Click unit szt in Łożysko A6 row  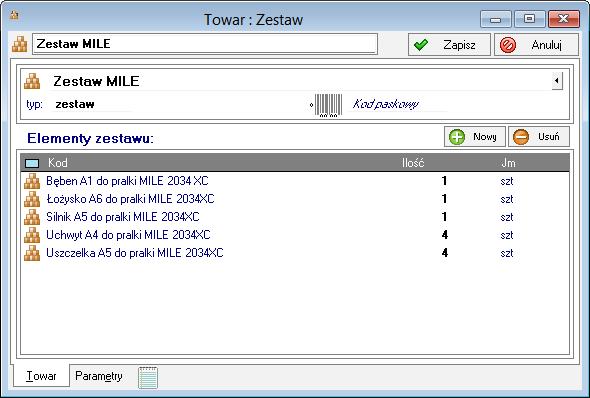[x=507, y=199]
